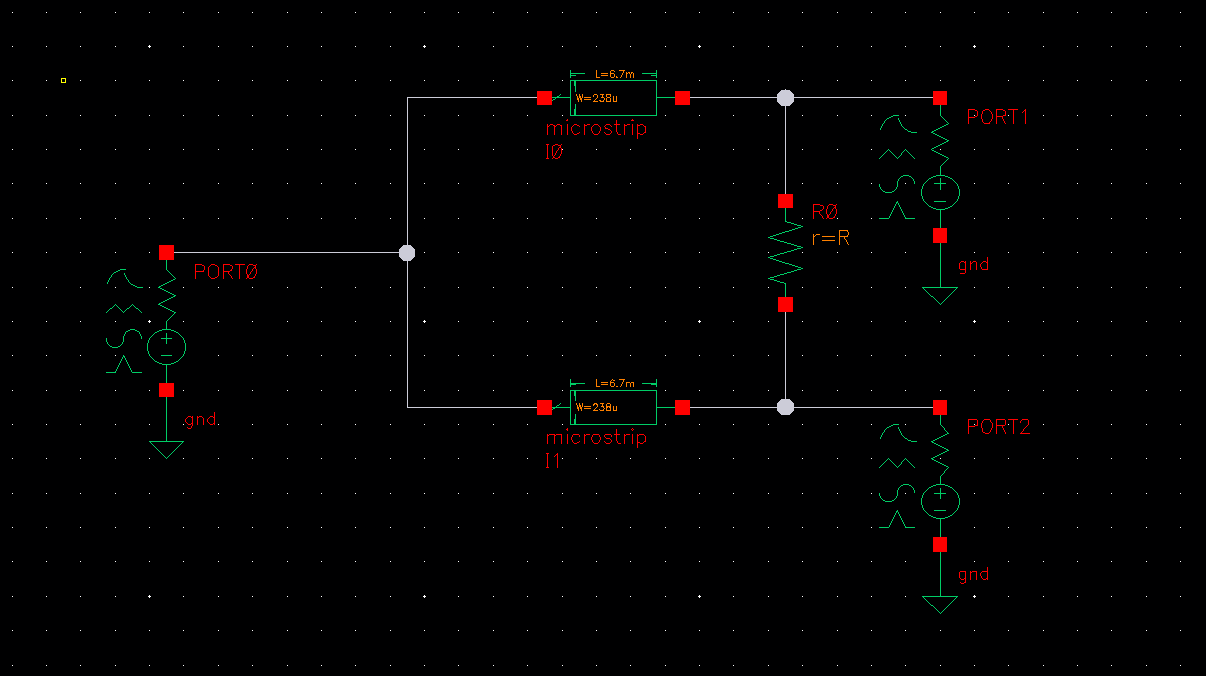Screen dimensions: 1206x676
Task: Click the wire junction dot after PORT0
Action: pos(407,253)
